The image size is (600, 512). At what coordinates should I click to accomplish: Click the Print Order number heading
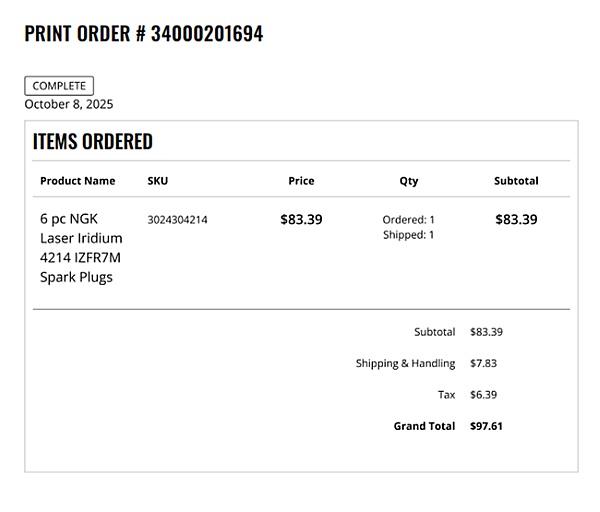[144, 33]
